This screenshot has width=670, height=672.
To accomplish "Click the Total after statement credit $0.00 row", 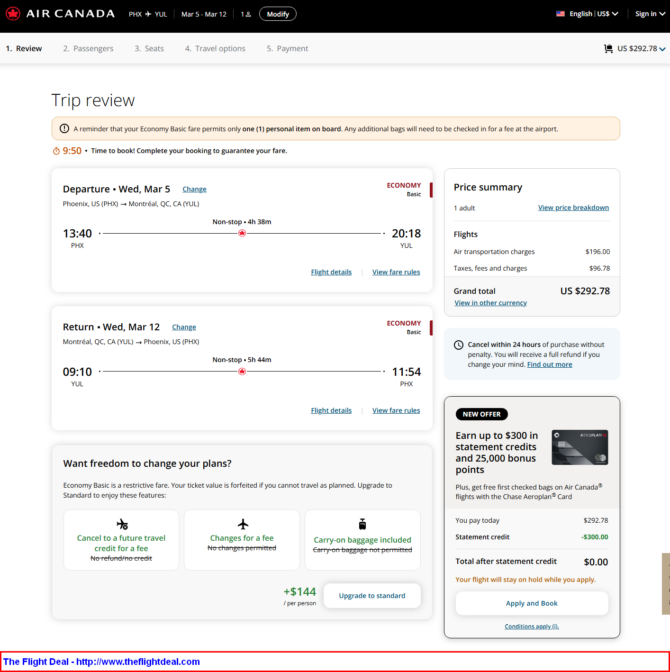I will [532, 562].
